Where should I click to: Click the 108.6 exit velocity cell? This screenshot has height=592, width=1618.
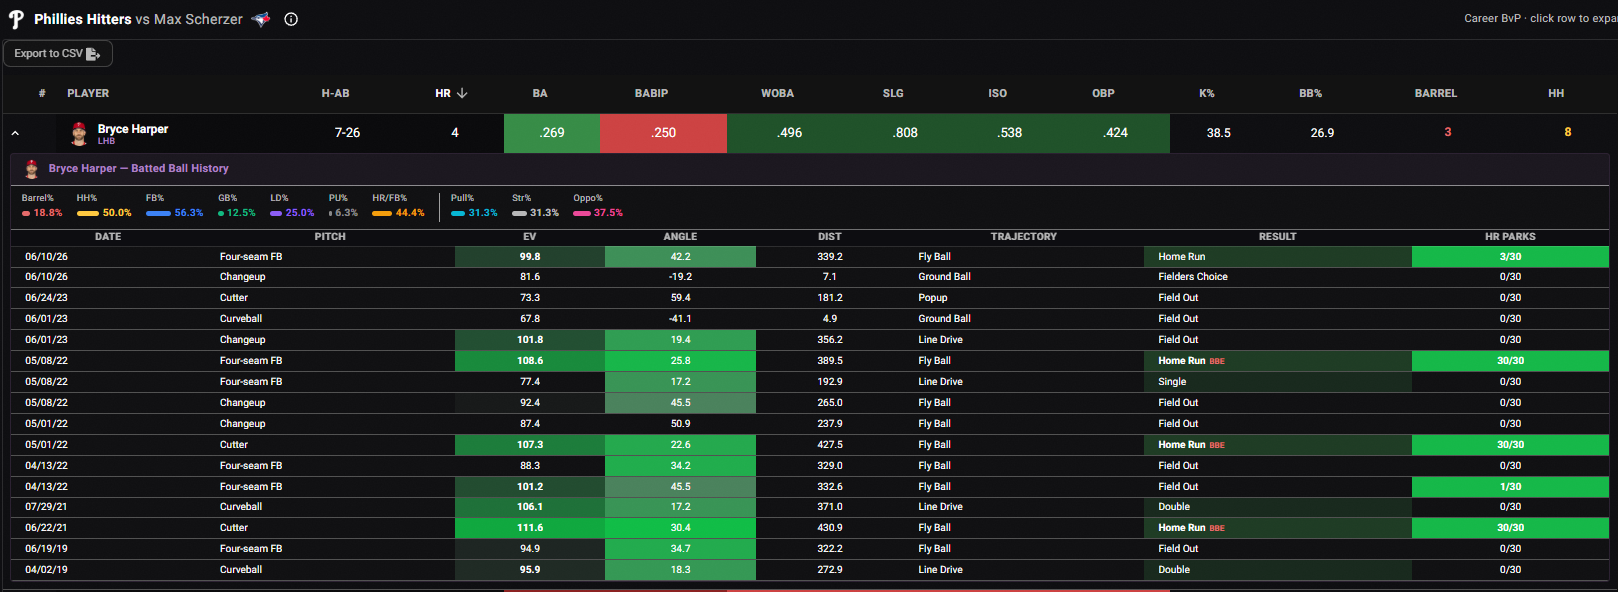[x=530, y=361]
